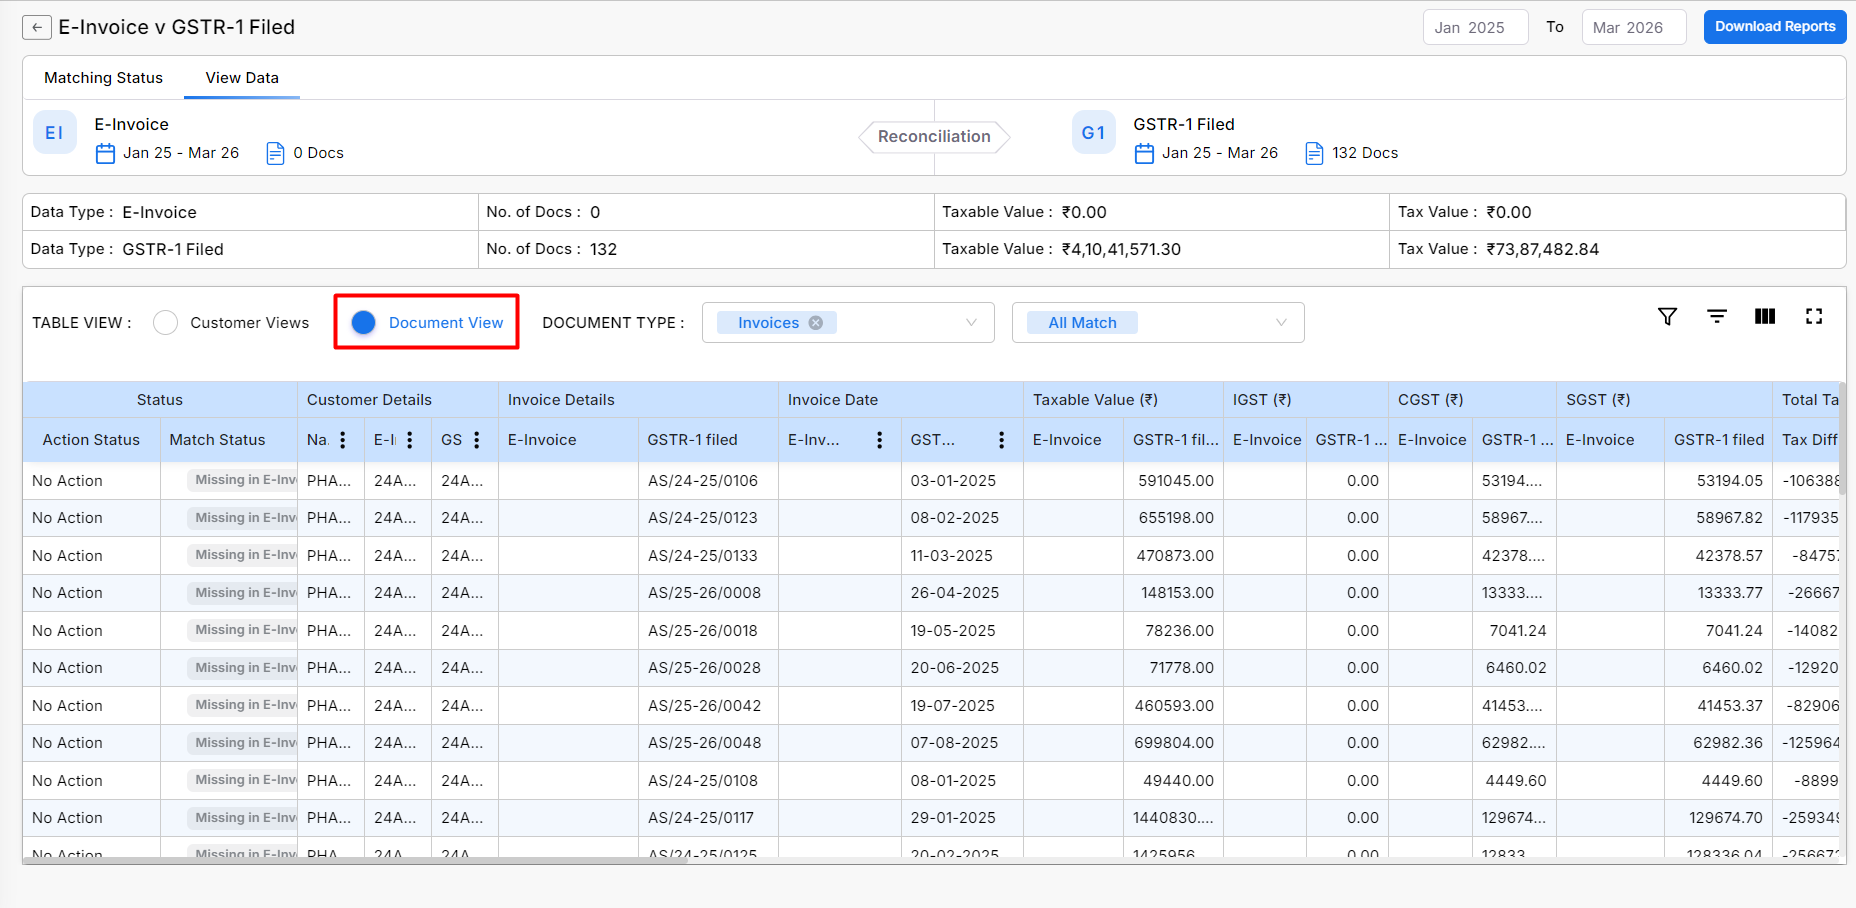The image size is (1856, 908).
Task: Remove the Invoices tag from Document Type
Action: (x=816, y=323)
